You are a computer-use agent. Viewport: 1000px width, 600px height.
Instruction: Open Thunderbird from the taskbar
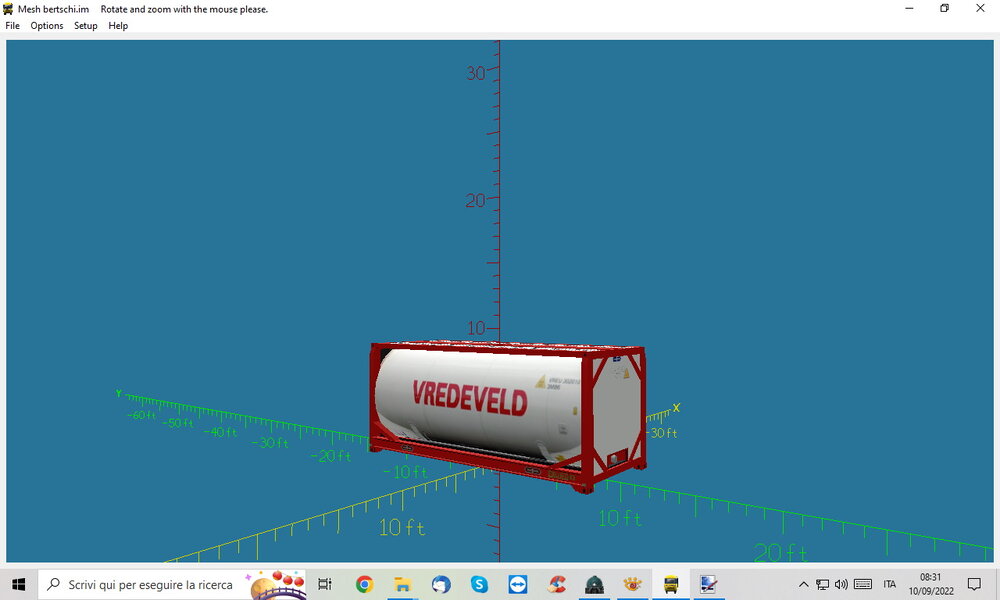(441, 584)
